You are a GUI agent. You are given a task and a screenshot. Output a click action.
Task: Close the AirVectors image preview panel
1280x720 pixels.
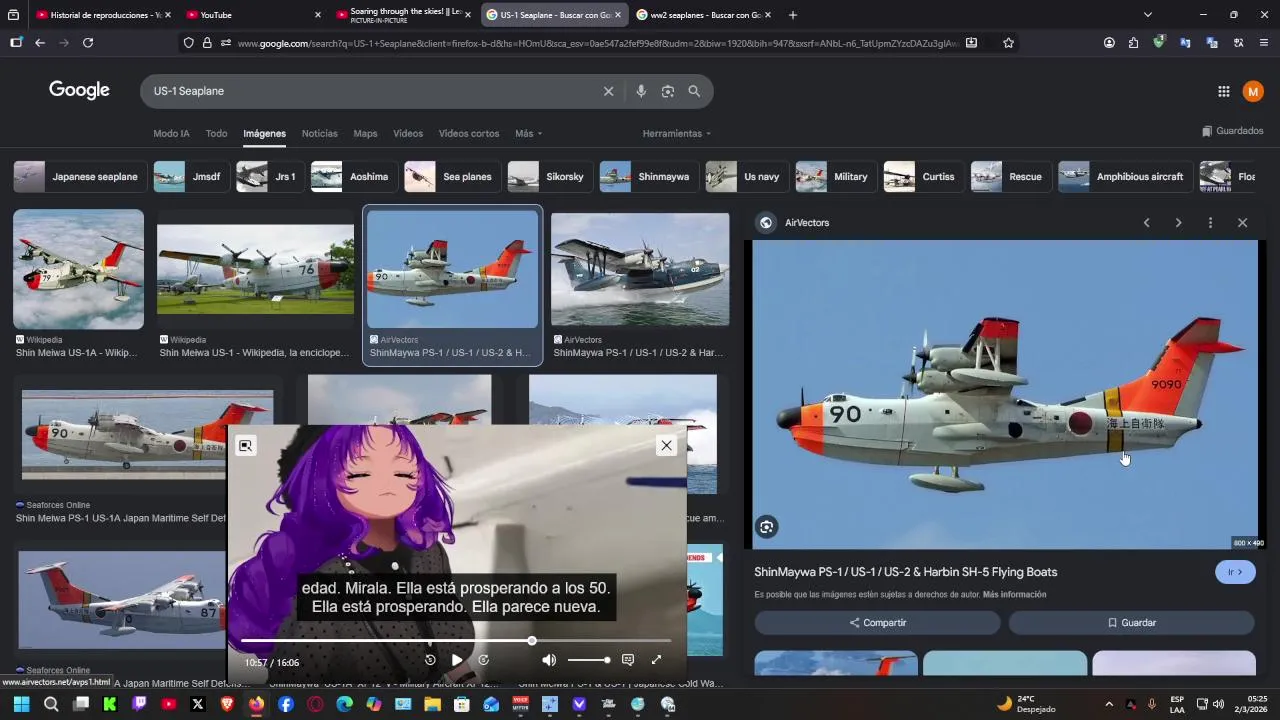1242,223
